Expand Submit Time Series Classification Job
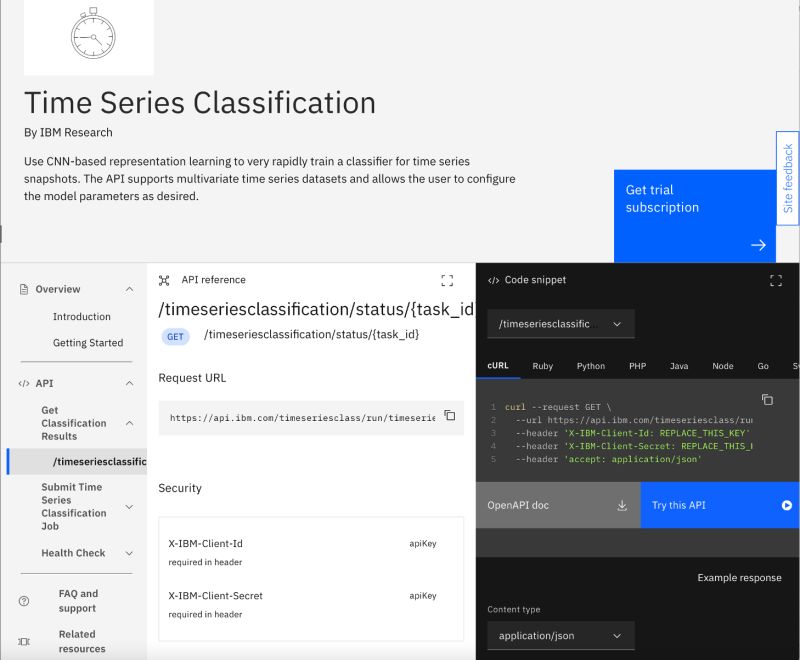800x660 pixels. (x=130, y=506)
